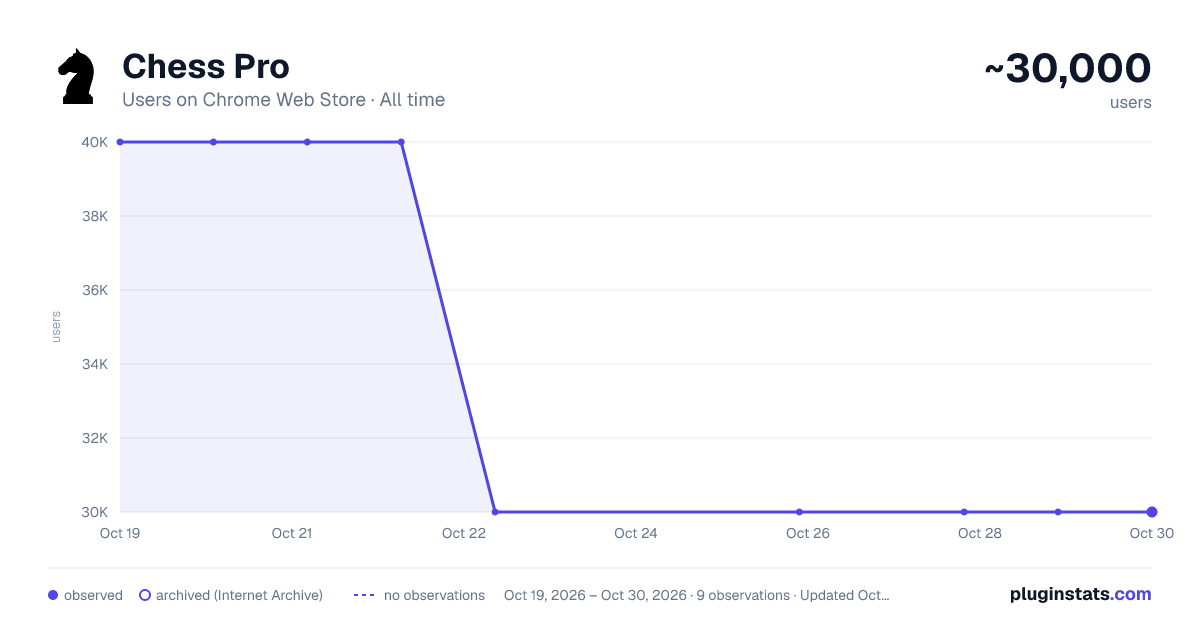Click the date range and observations footer text
Screen dimensions: 1200x630
pos(697,595)
